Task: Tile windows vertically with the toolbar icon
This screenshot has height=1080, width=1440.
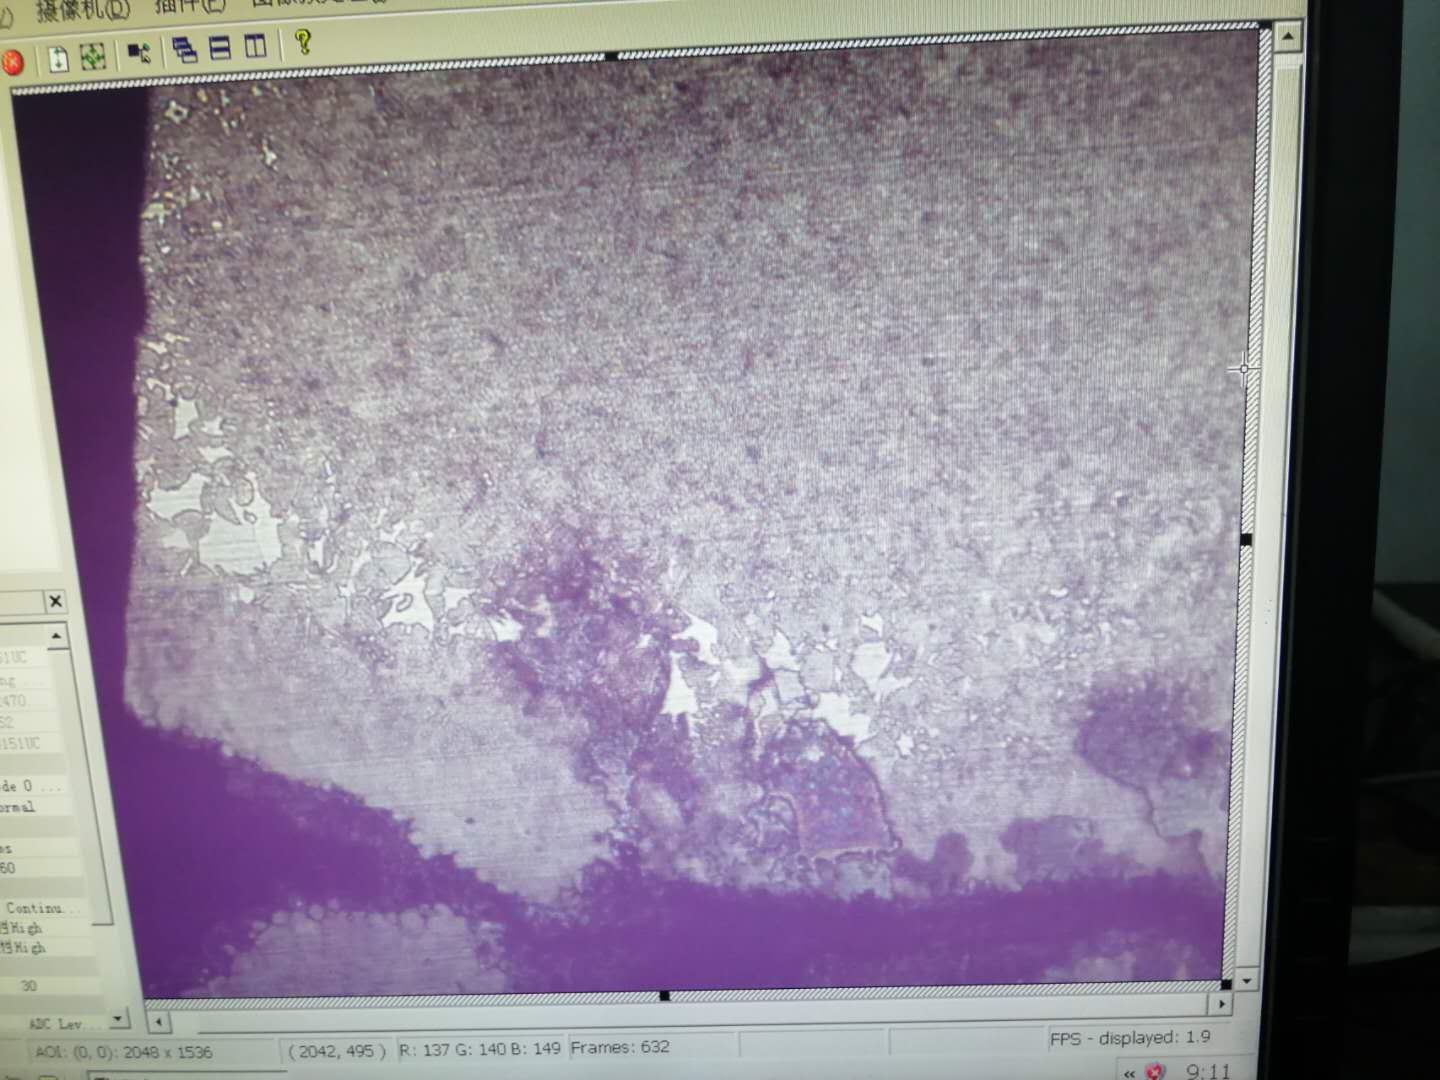Action: pos(256,46)
